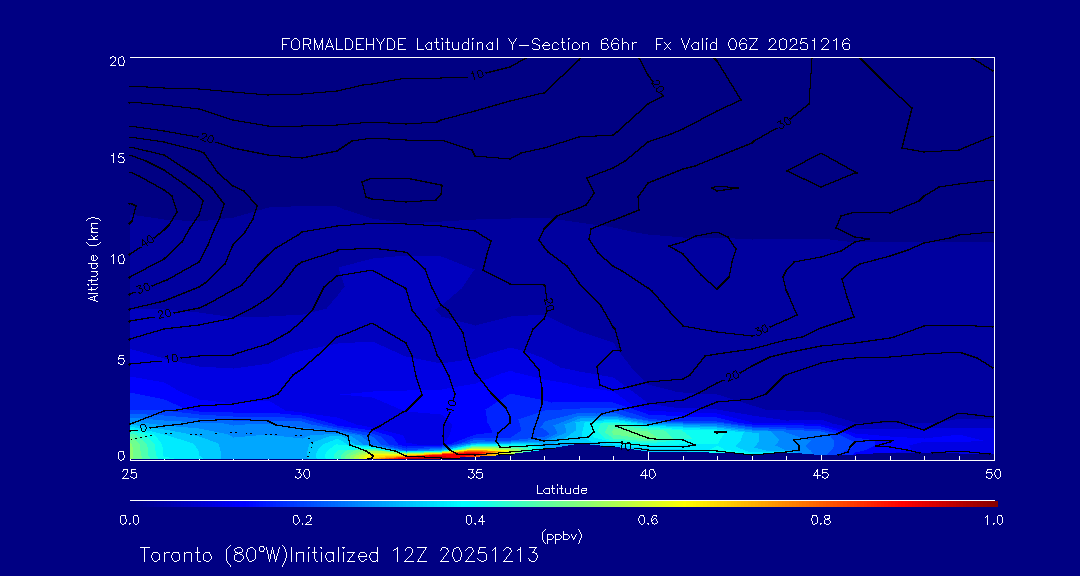Click the 5 km altitude tick label
Screen dimensions: 1080x576
pos(120,359)
